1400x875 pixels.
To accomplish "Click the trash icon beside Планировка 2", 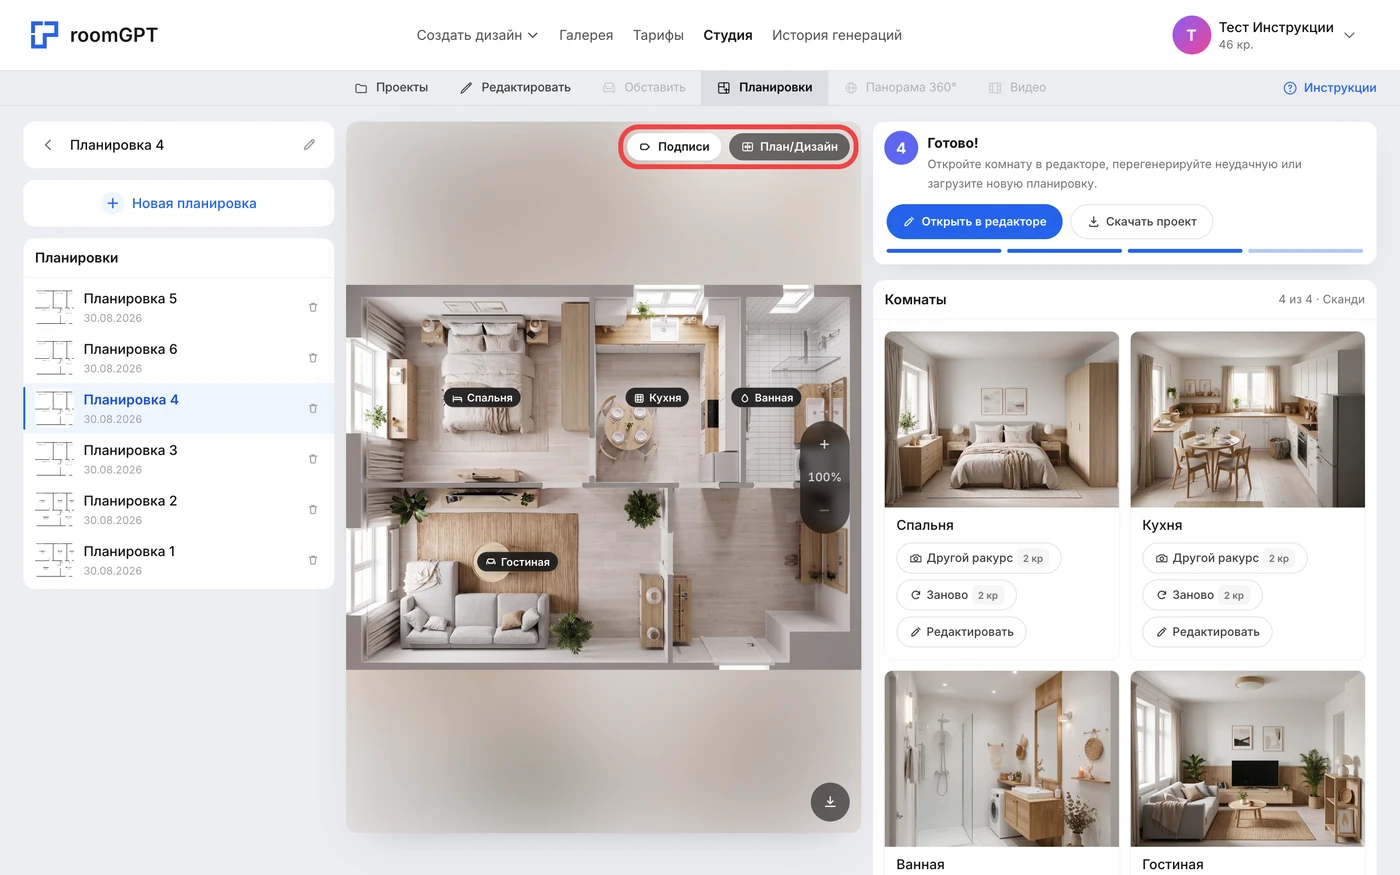I will (x=313, y=510).
